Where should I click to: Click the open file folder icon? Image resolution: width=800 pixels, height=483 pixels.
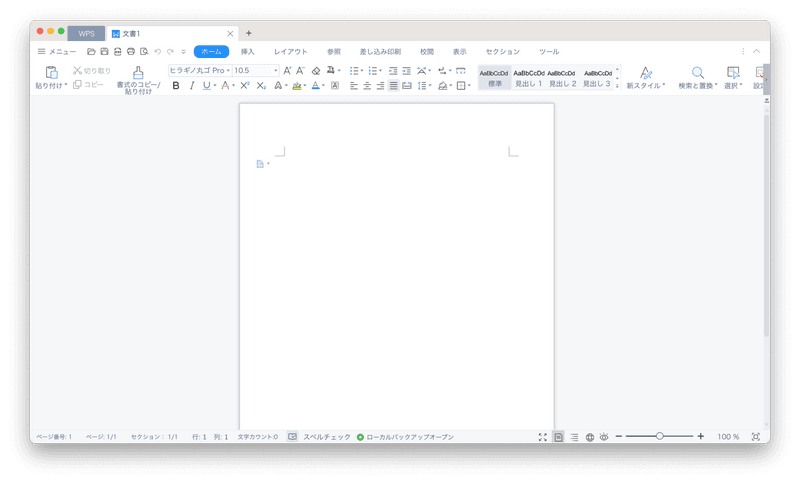[91, 52]
